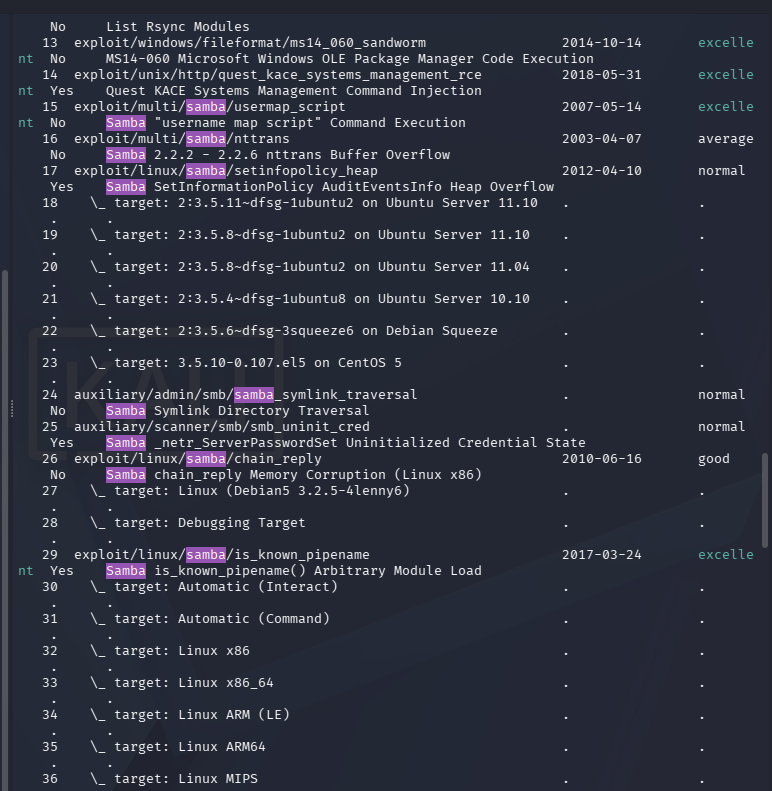Click target 'Debian Squeeze' row
Screen dimensions: 772x791
tap(294, 331)
